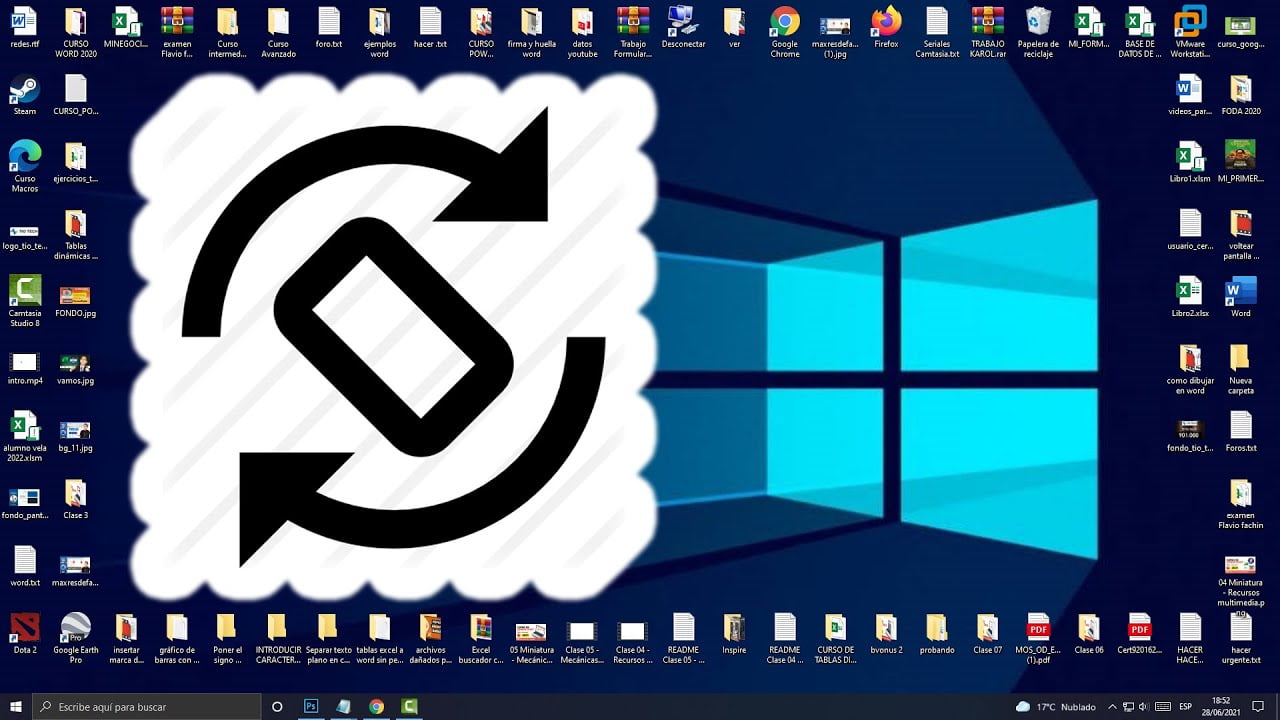Select the README Clase 05 file

pyautogui.click(x=683, y=637)
